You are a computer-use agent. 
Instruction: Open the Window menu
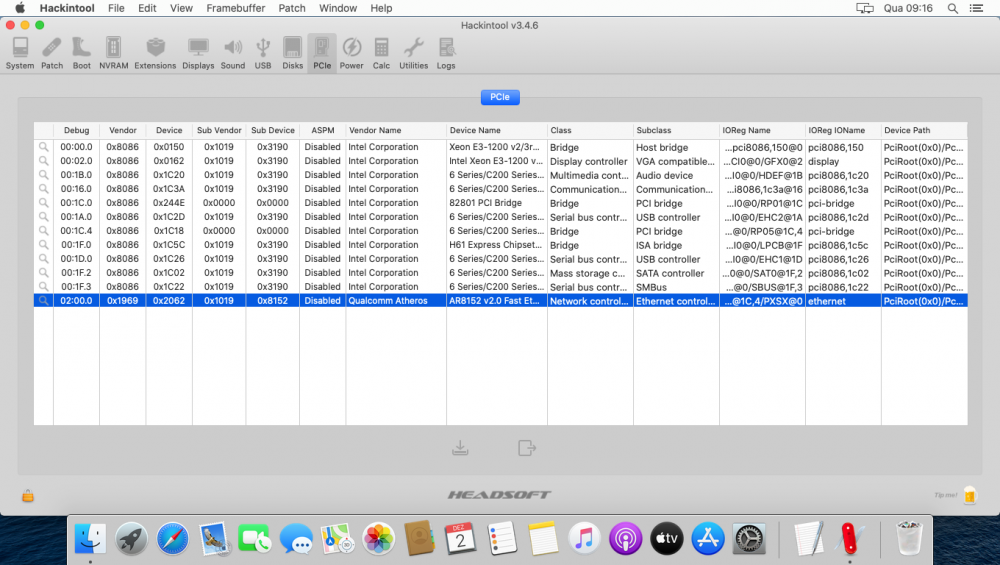338,8
